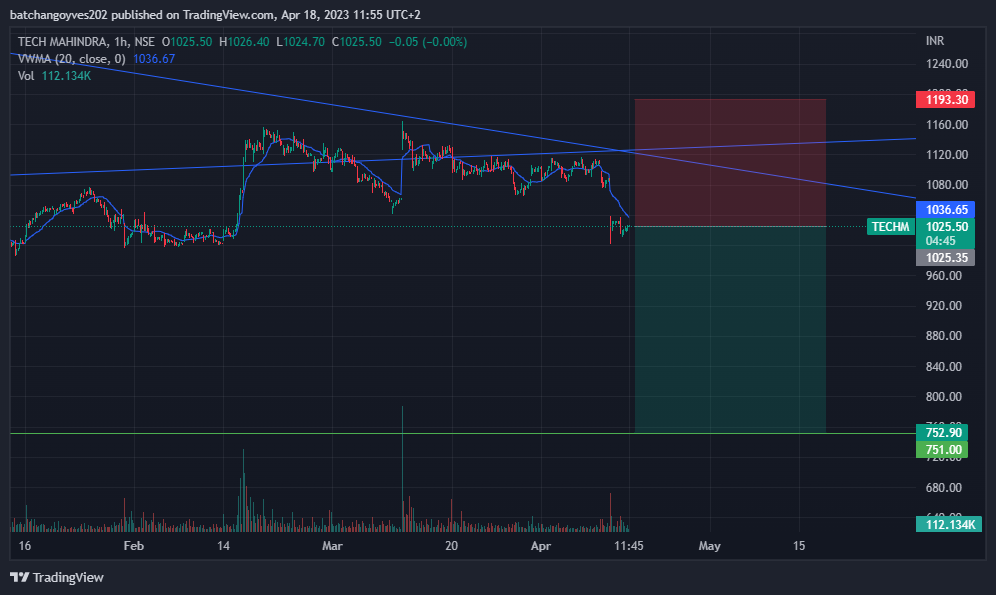Click the open value O1025.50 in legend

[187, 42]
